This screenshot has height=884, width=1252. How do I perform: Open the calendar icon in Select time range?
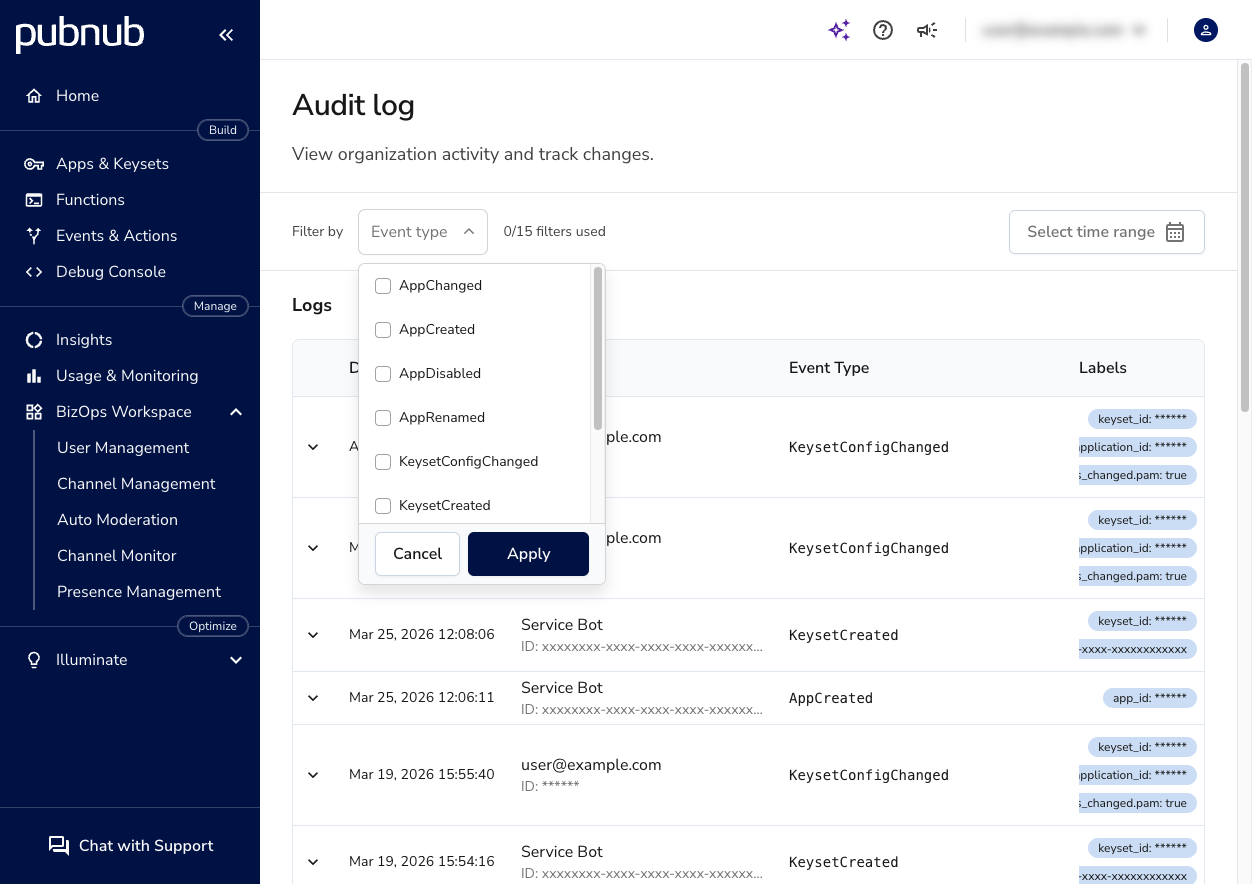(1175, 231)
